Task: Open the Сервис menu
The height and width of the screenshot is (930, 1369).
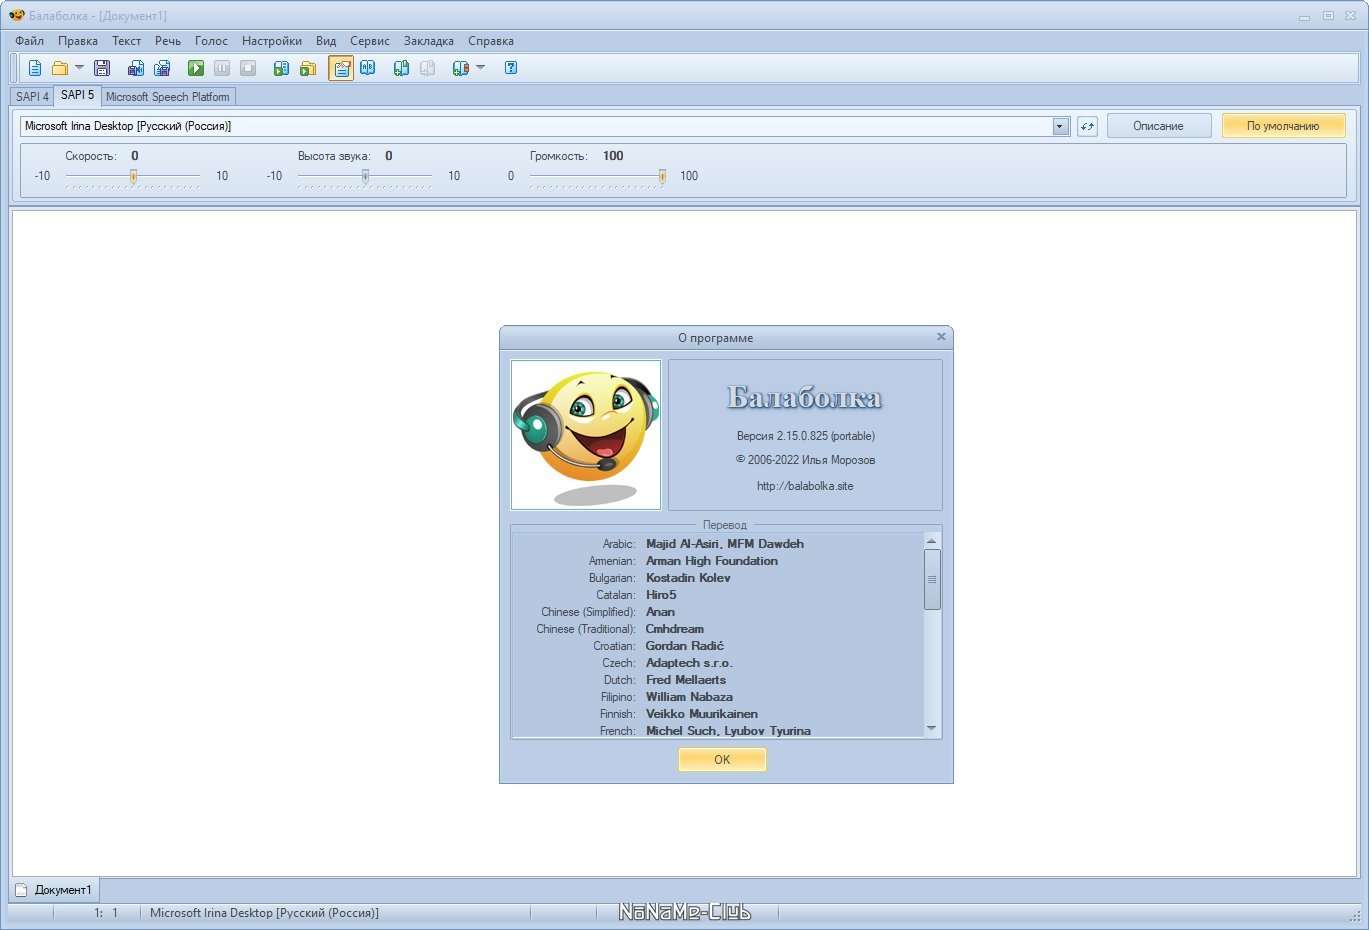Action: click(370, 41)
